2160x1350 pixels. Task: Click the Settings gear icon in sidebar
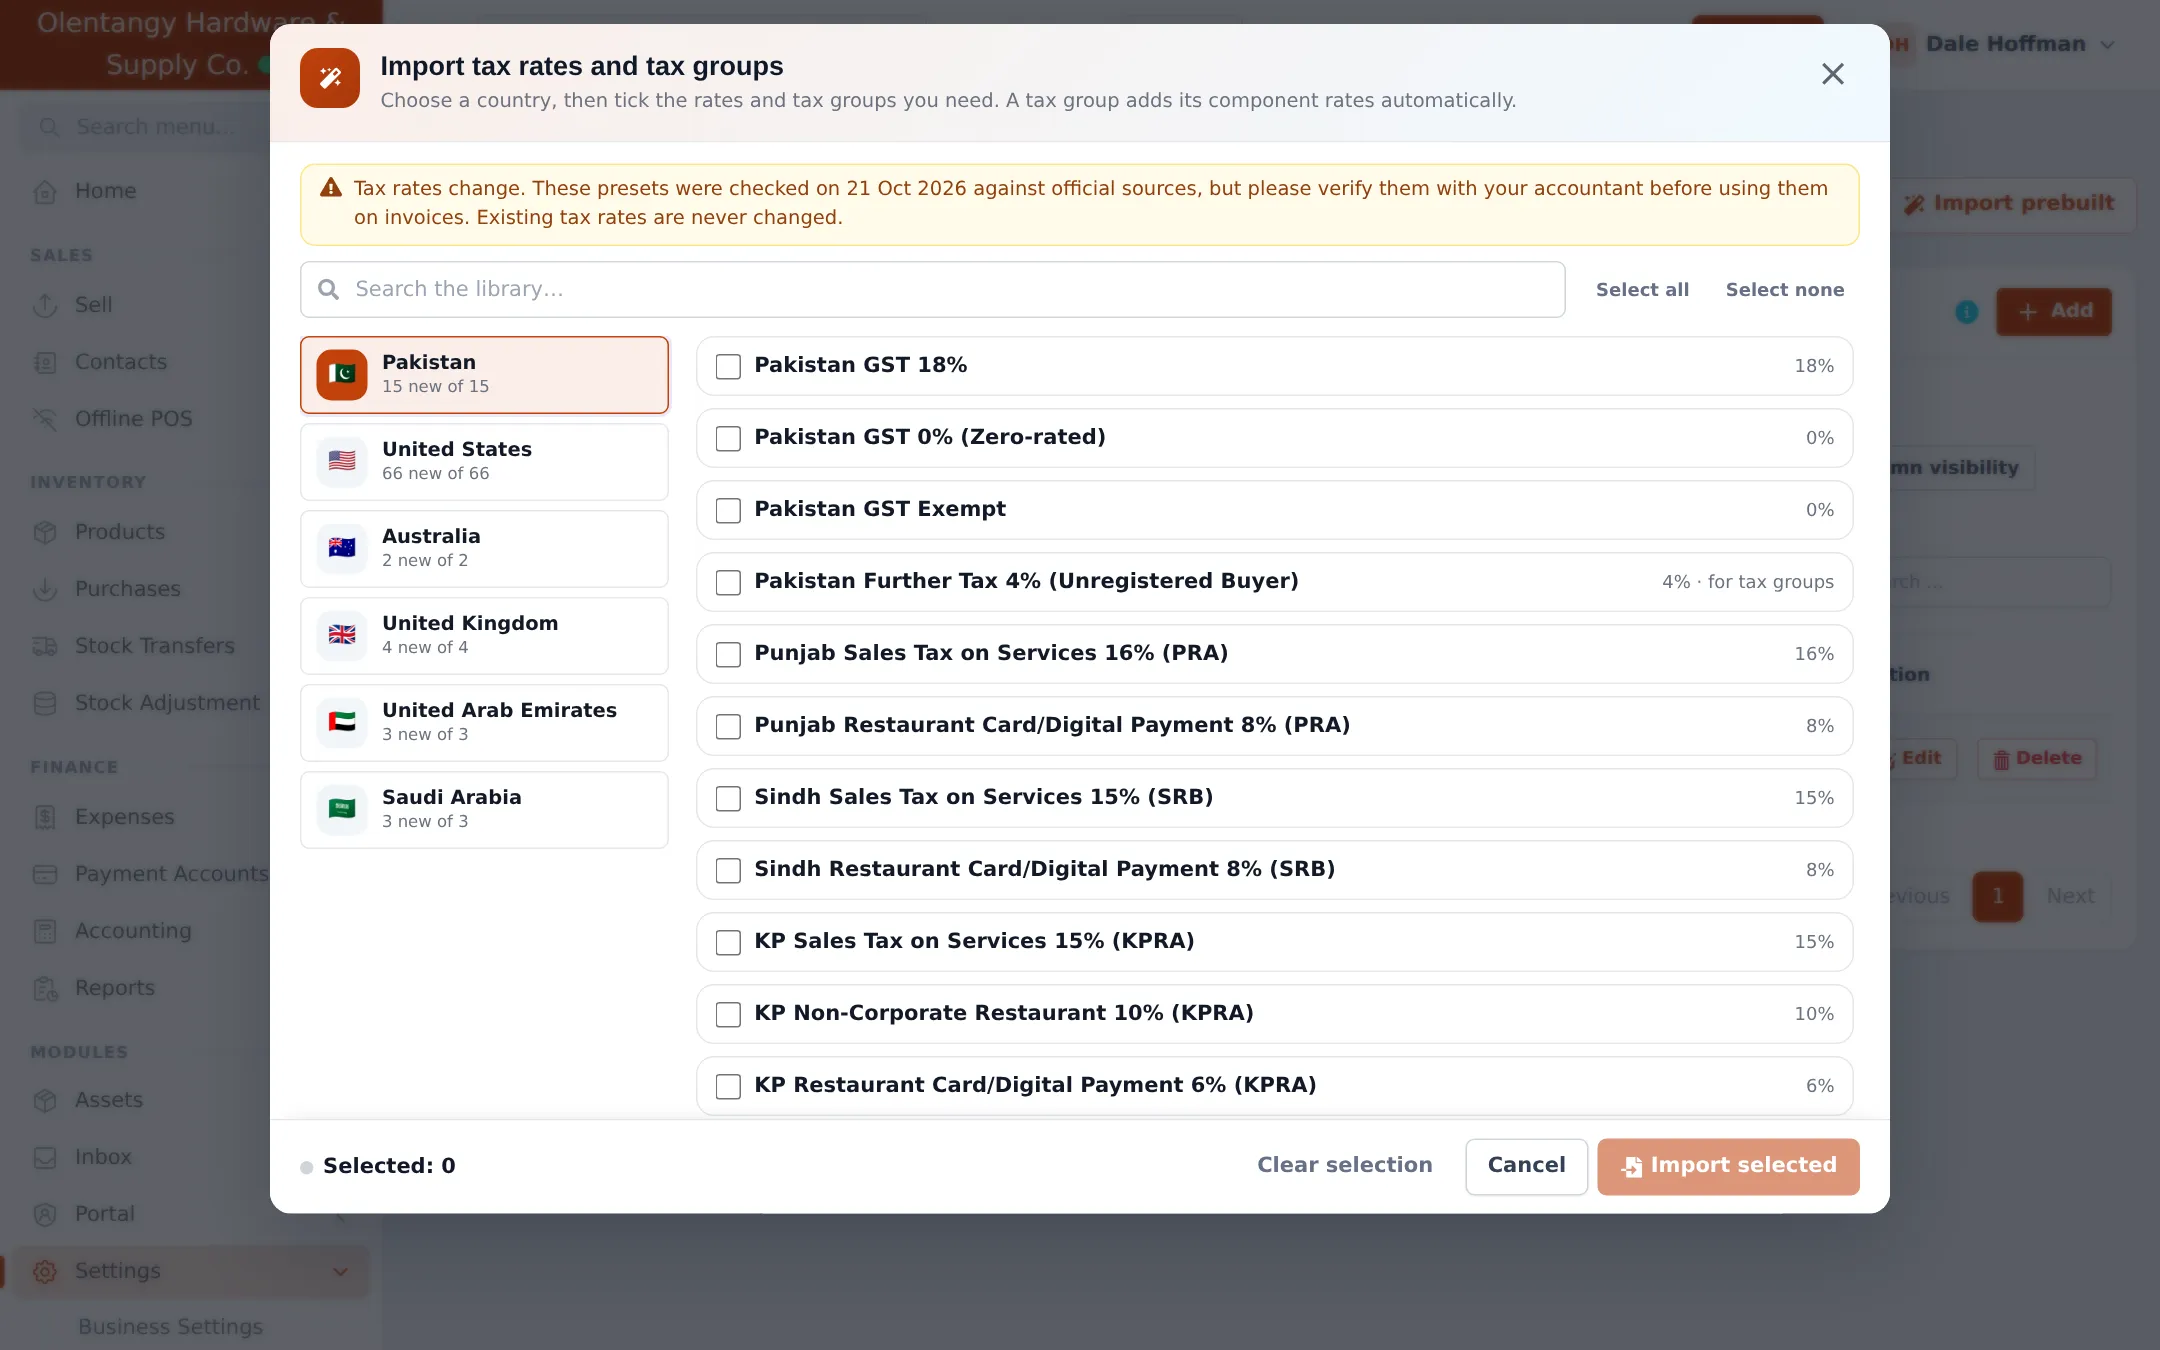tap(45, 1271)
